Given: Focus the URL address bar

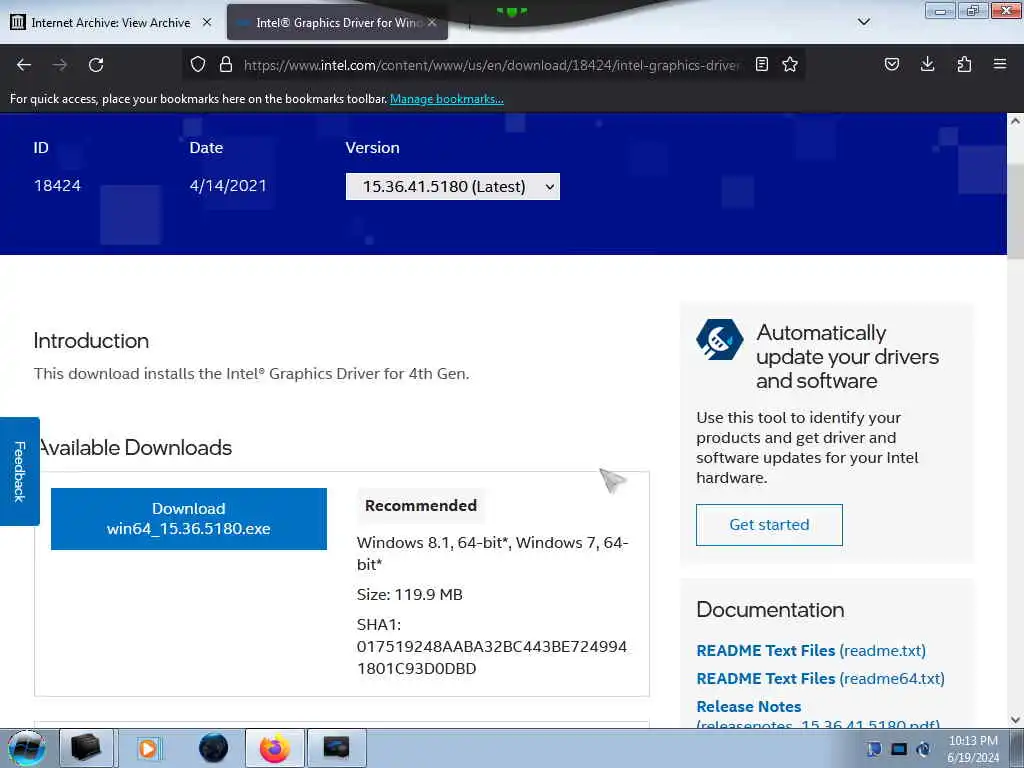Looking at the screenshot, I should (491, 65).
